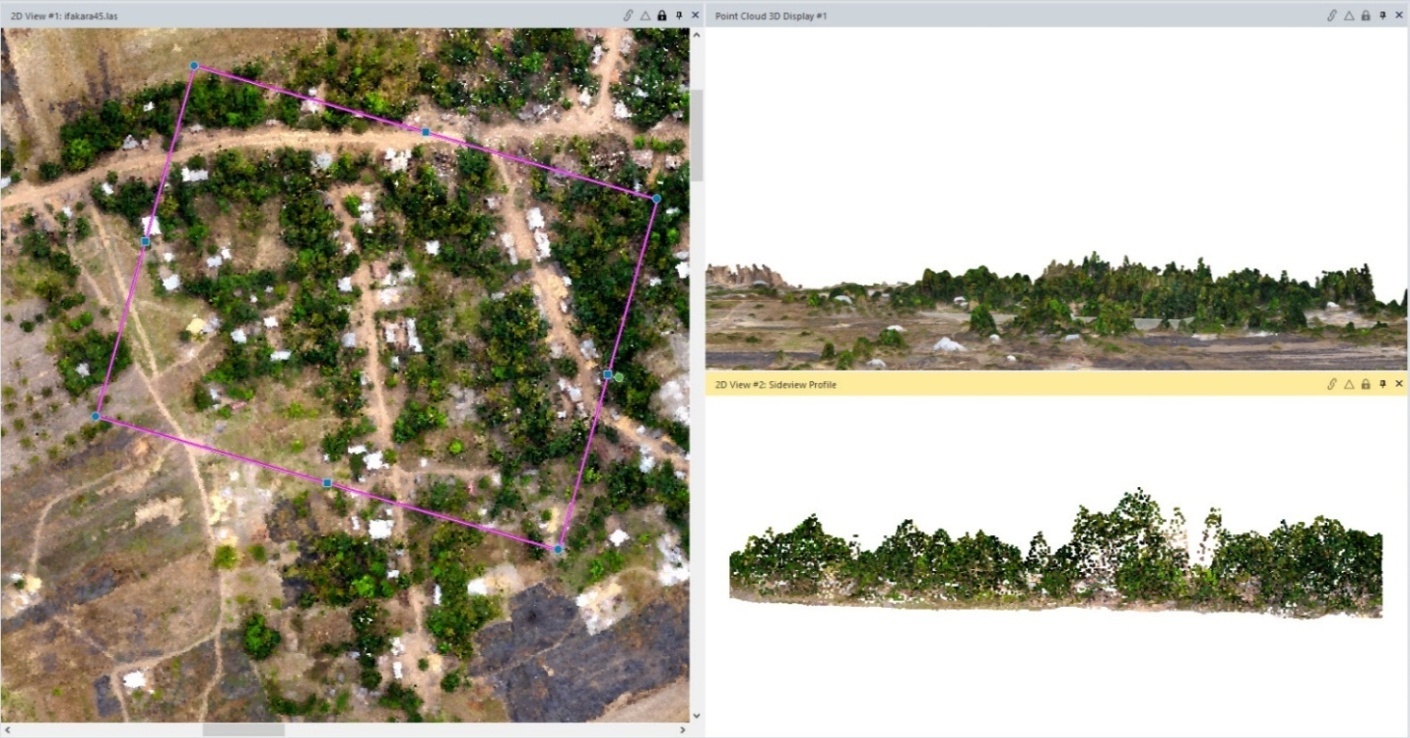1410x738 pixels.
Task: Click the top edge midpoint square handle
Action: [425, 132]
